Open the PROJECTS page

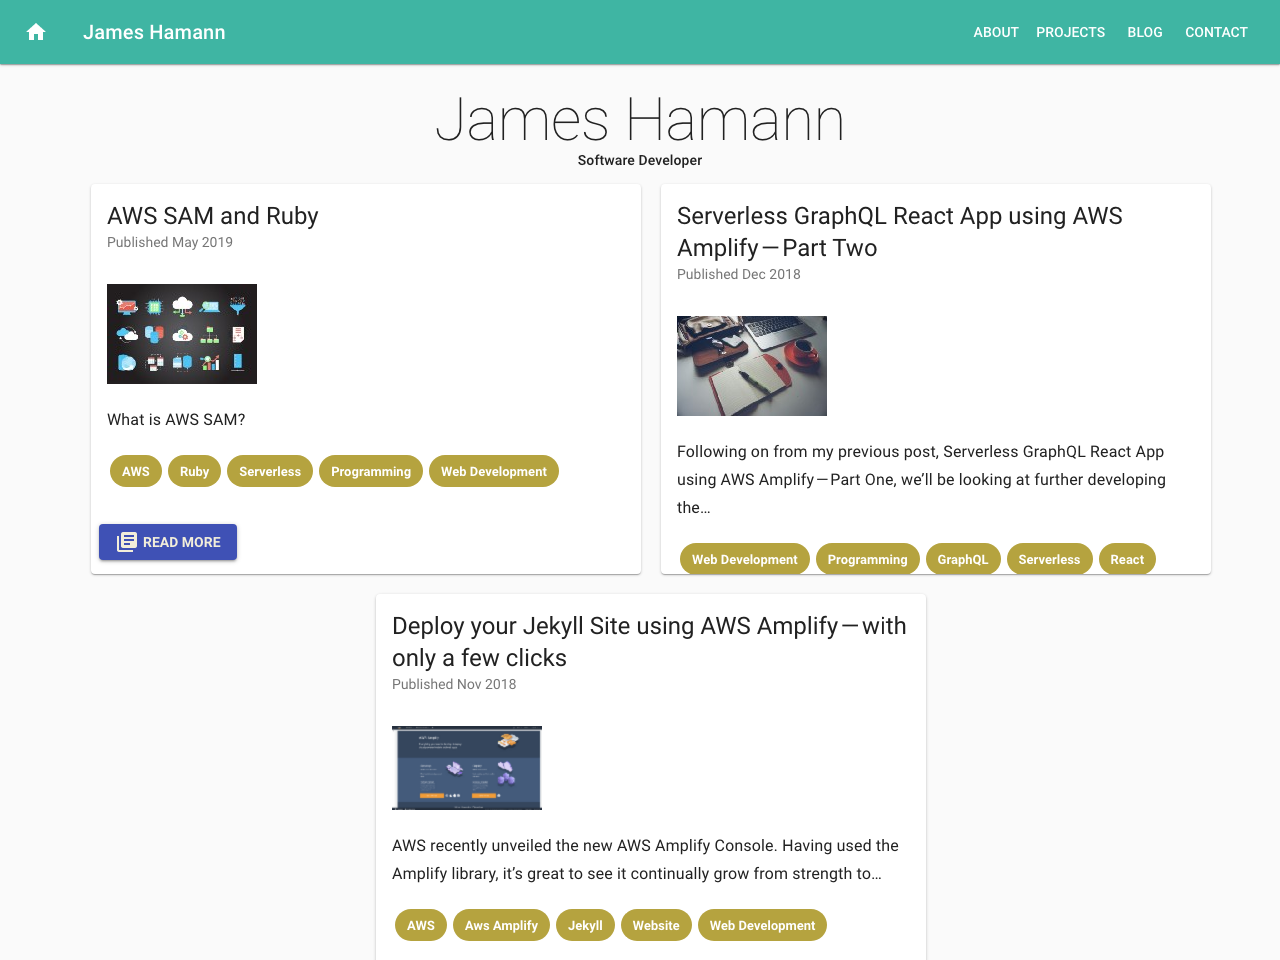pyautogui.click(x=1070, y=32)
